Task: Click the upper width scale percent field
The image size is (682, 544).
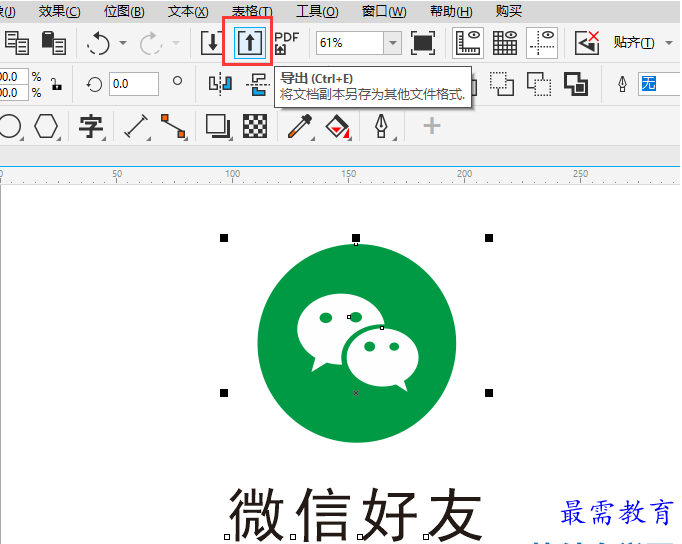Action: point(14,77)
